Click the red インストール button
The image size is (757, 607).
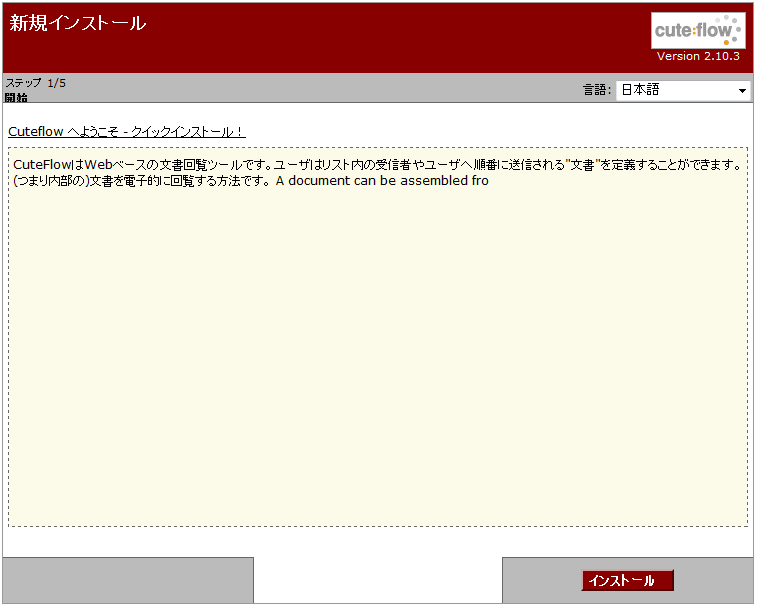[x=627, y=580]
